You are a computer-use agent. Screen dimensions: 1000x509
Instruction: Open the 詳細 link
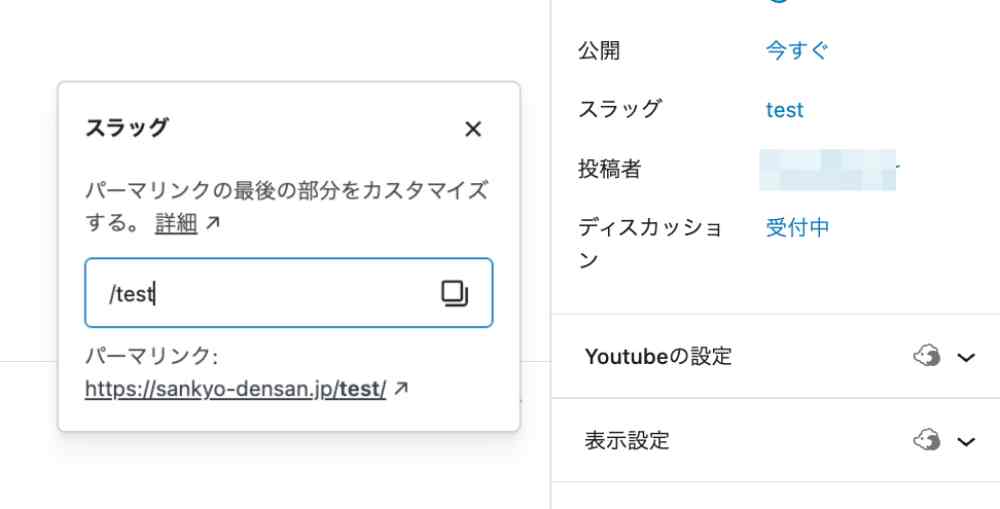tap(176, 224)
